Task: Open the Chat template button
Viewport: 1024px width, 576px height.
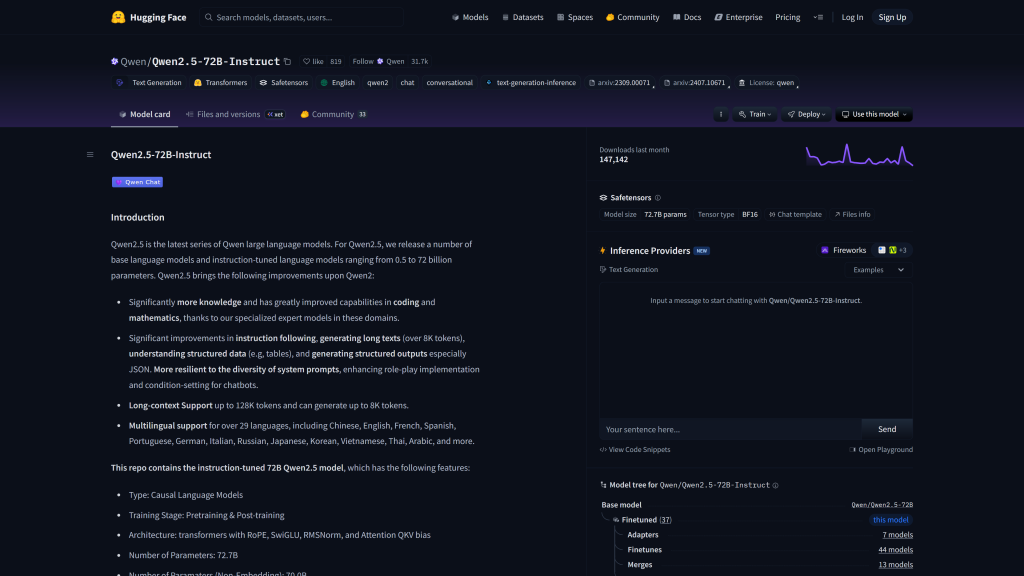Action: [x=795, y=214]
